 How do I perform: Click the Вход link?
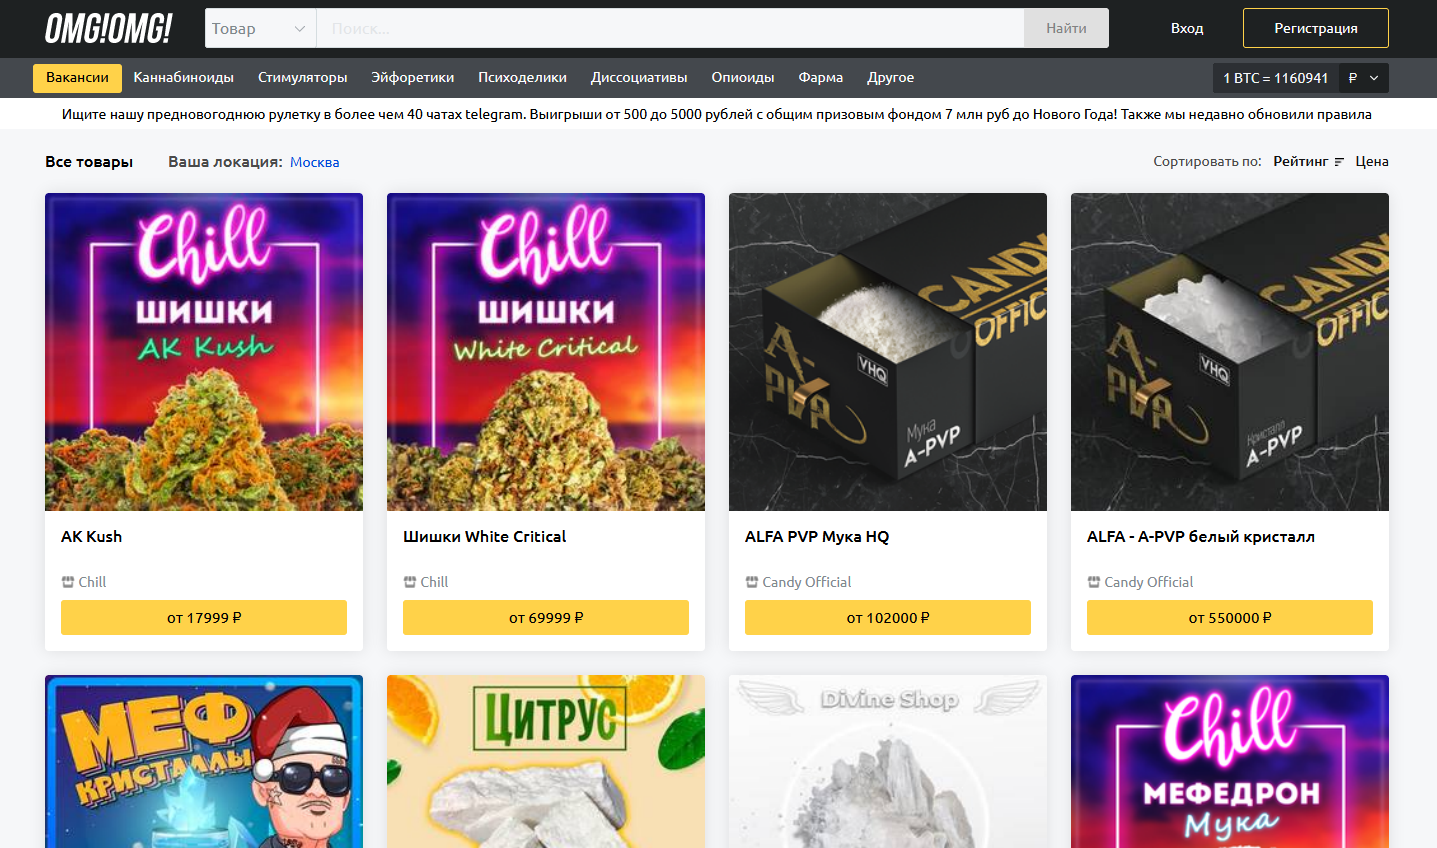tap(1187, 28)
